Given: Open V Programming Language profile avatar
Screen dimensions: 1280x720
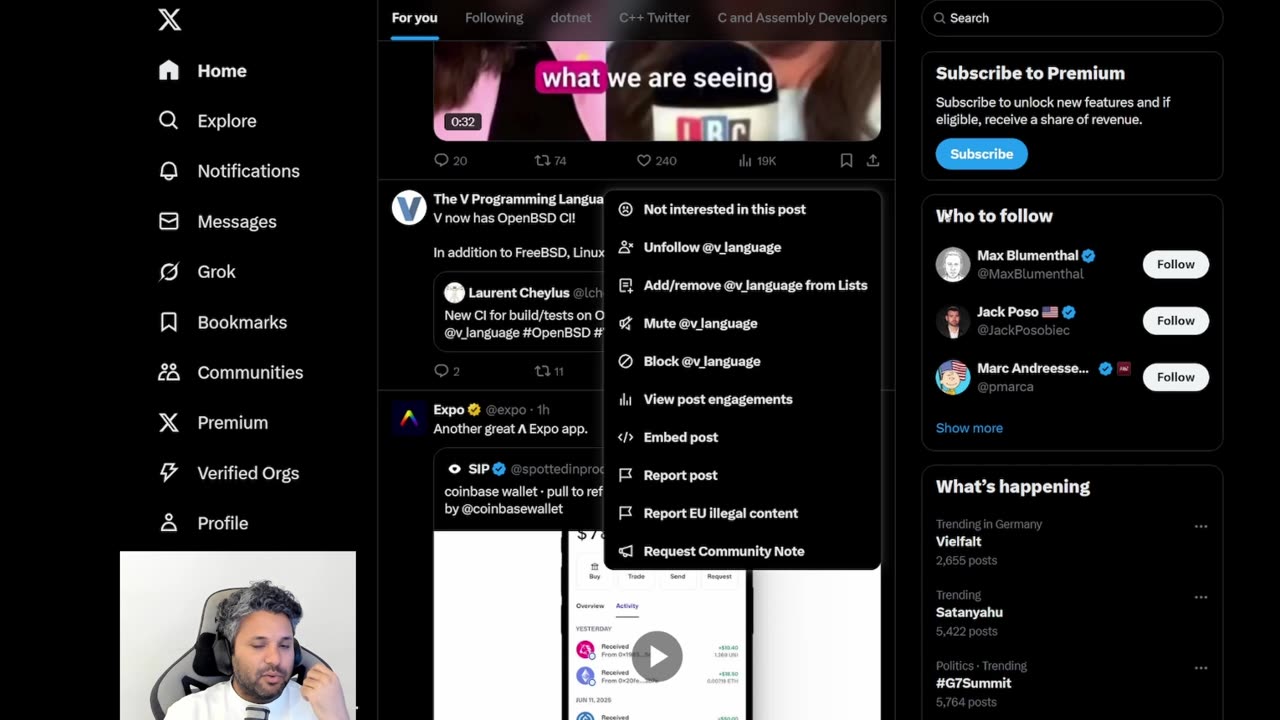Looking at the screenshot, I should pyautogui.click(x=409, y=208).
